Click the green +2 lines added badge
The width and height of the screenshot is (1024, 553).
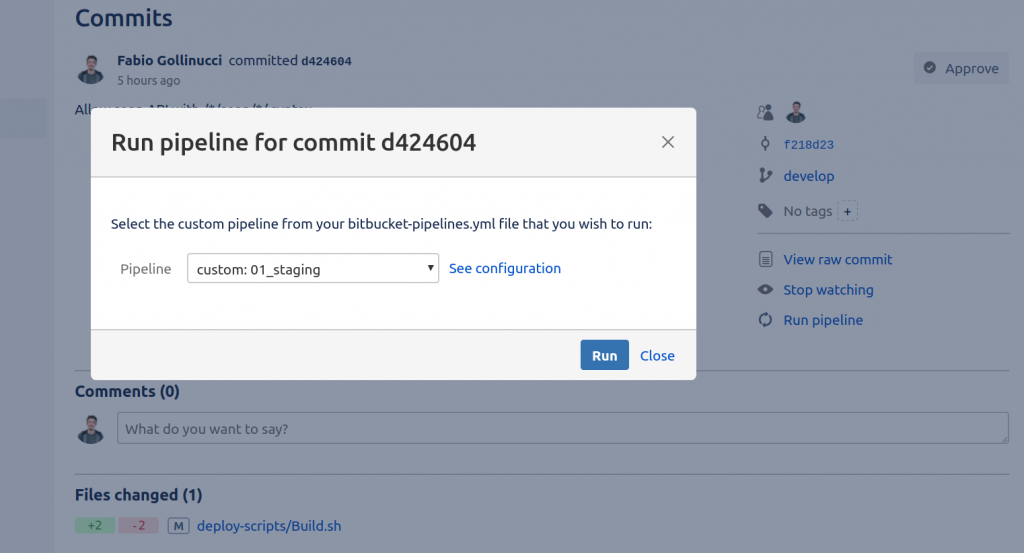click(95, 526)
